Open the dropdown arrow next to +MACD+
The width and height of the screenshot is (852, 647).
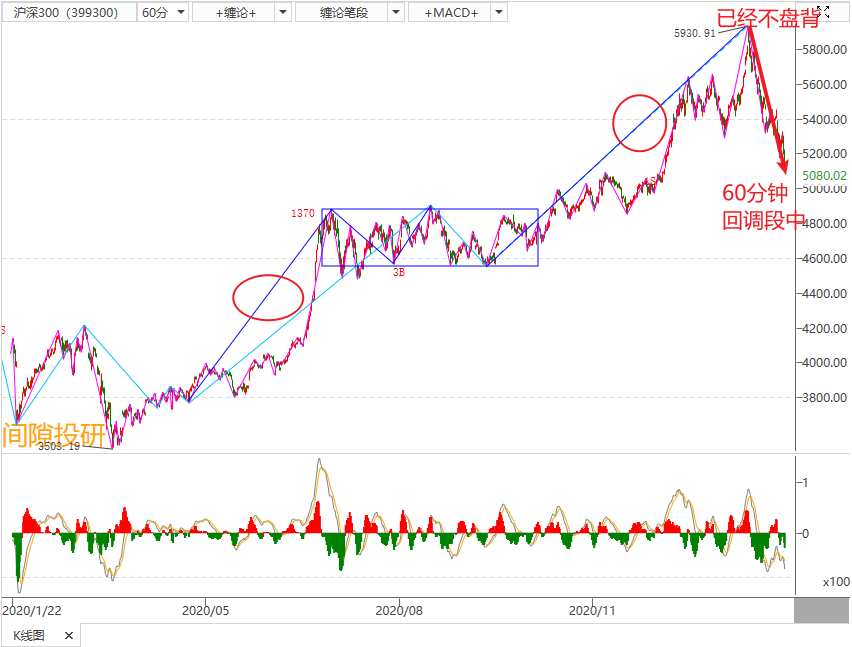click(x=498, y=12)
